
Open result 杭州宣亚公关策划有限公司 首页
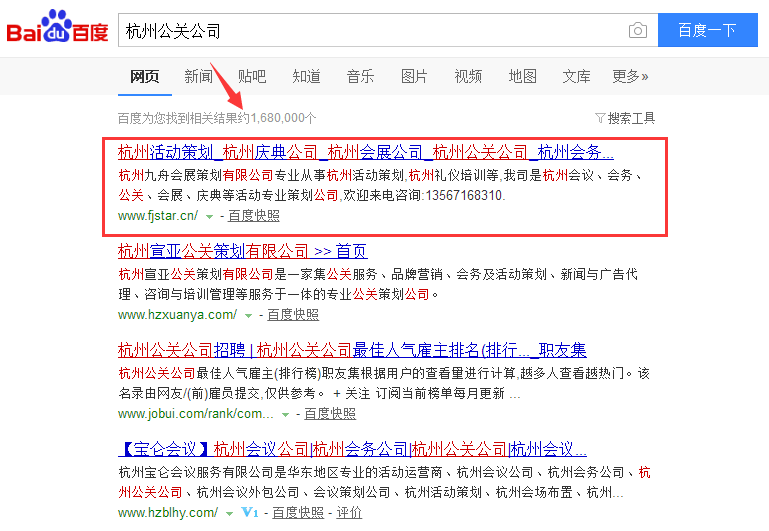point(243,252)
